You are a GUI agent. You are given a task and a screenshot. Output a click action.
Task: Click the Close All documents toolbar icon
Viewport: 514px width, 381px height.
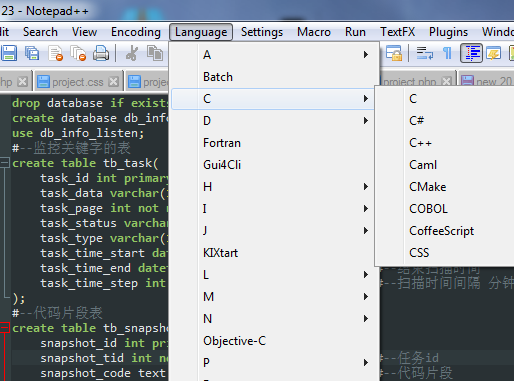[x=78, y=53]
